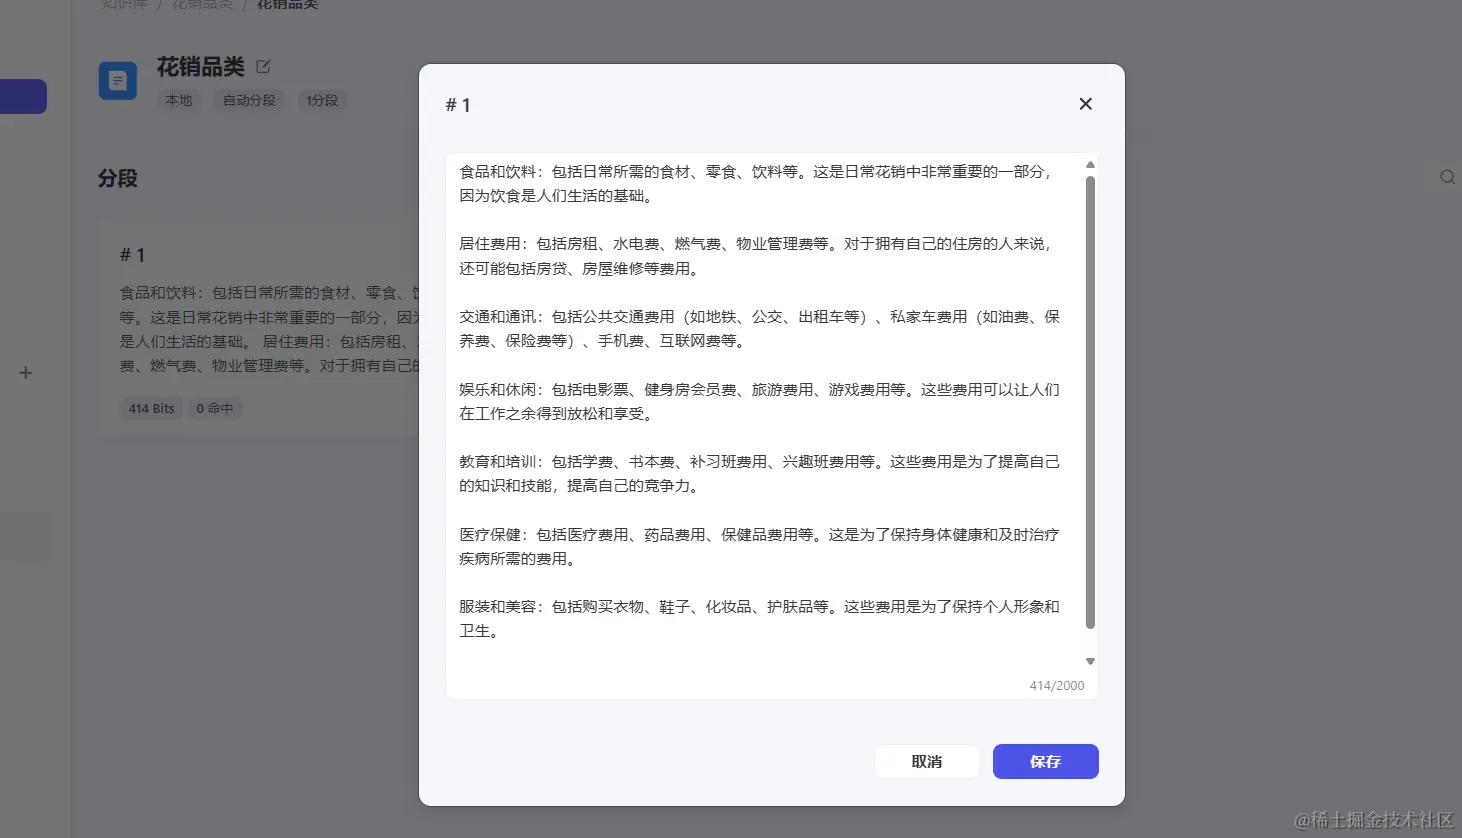Select the 本地 tag

tap(179, 100)
